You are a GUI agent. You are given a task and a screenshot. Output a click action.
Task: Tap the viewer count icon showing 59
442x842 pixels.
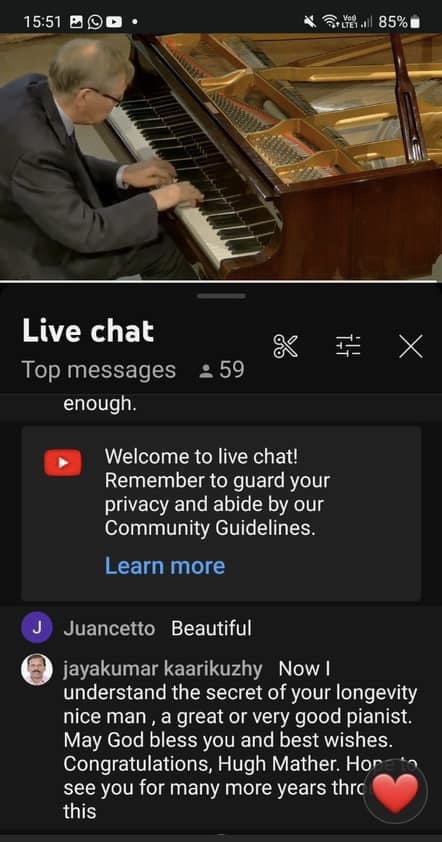[205, 371]
